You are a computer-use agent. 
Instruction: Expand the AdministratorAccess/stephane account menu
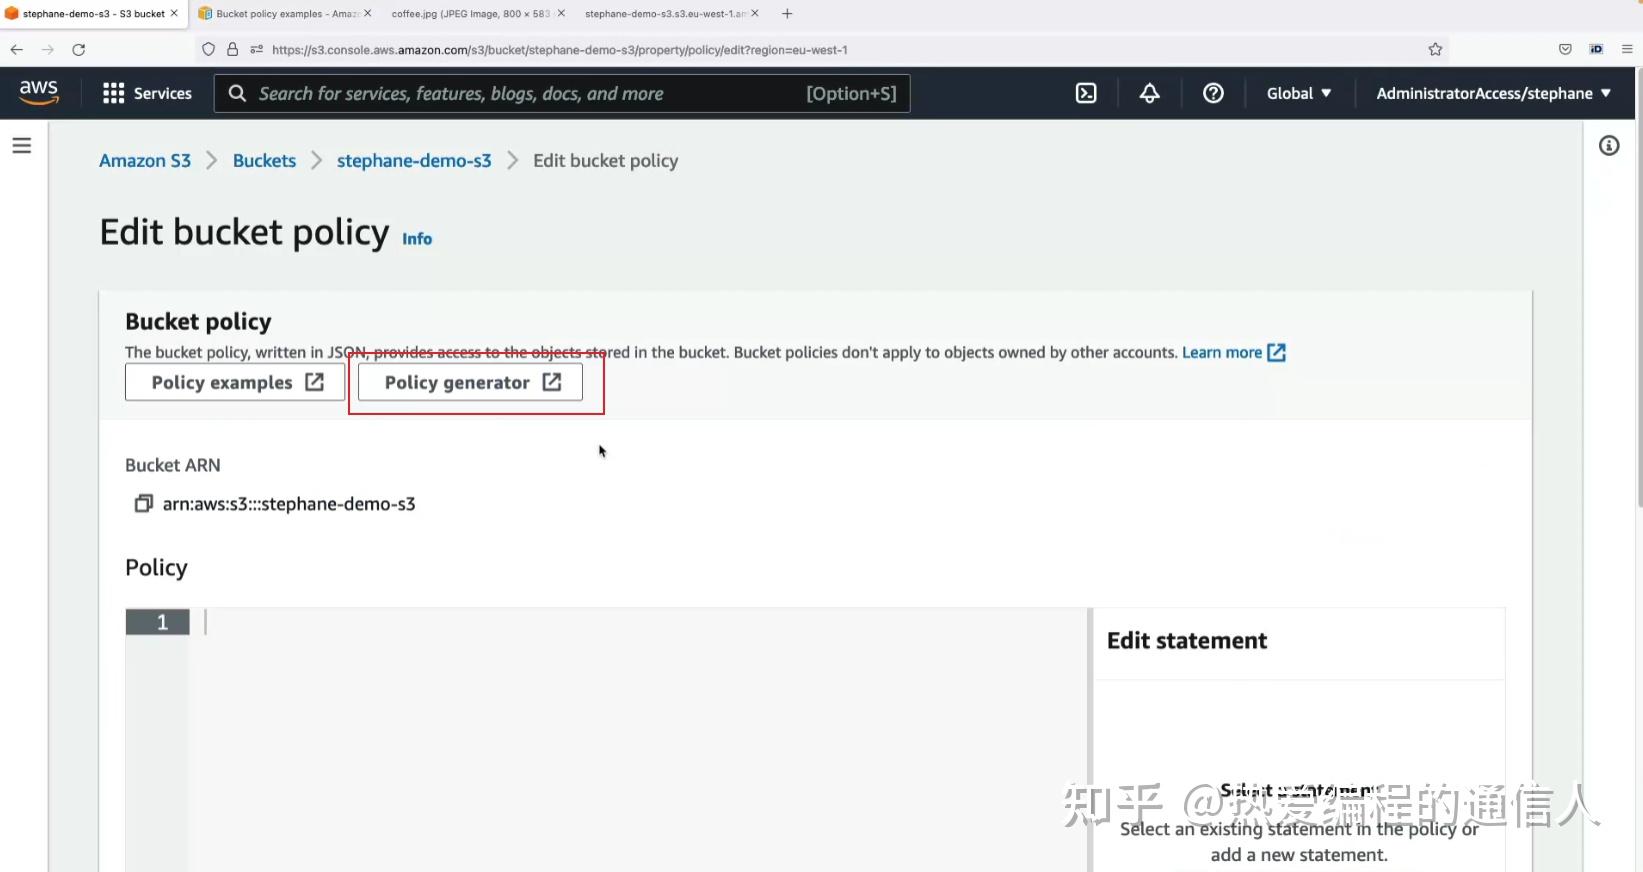coord(1493,93)
